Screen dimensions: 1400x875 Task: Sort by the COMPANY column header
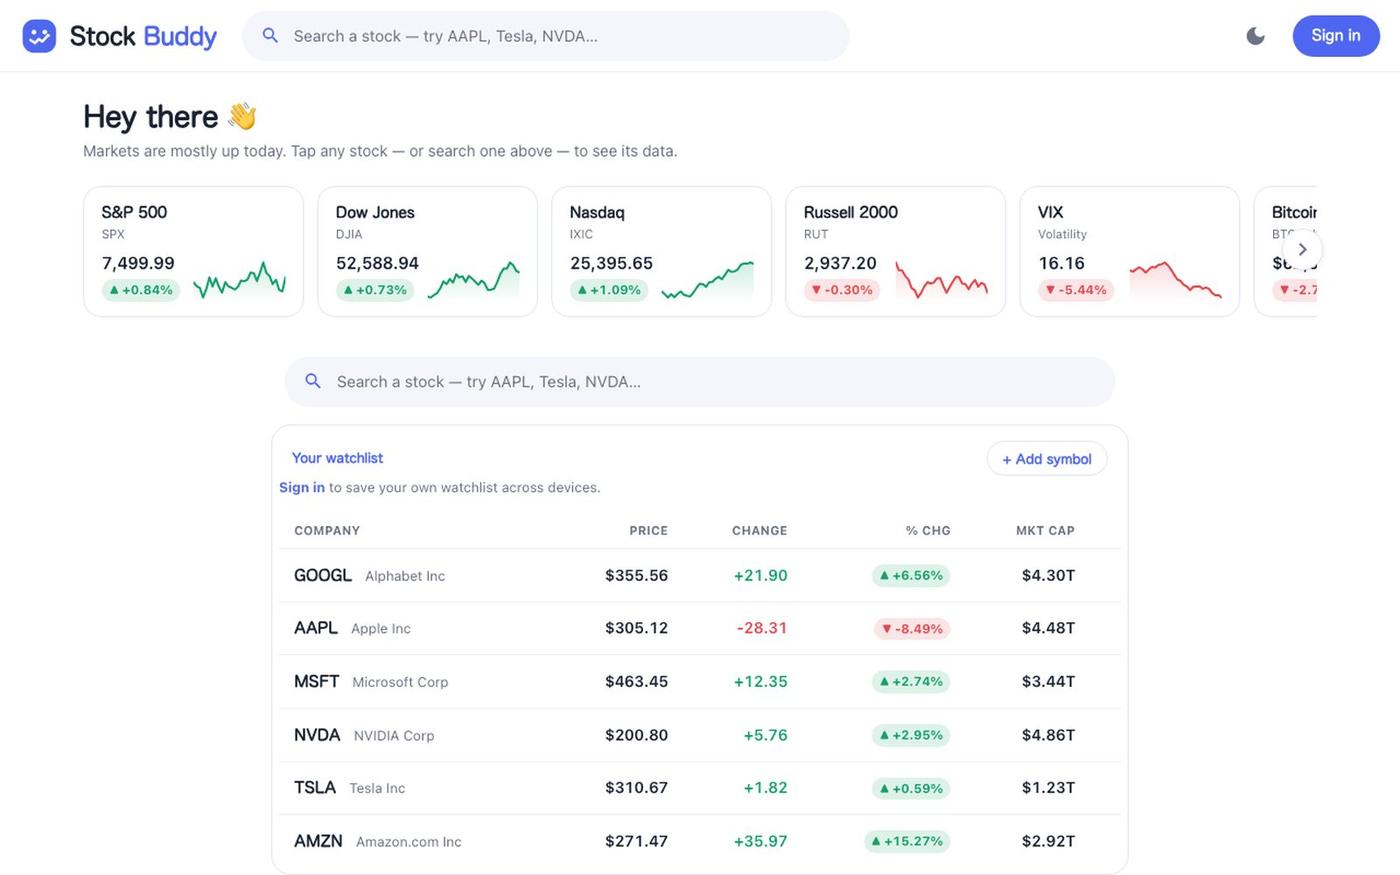(x=327, y=531)
